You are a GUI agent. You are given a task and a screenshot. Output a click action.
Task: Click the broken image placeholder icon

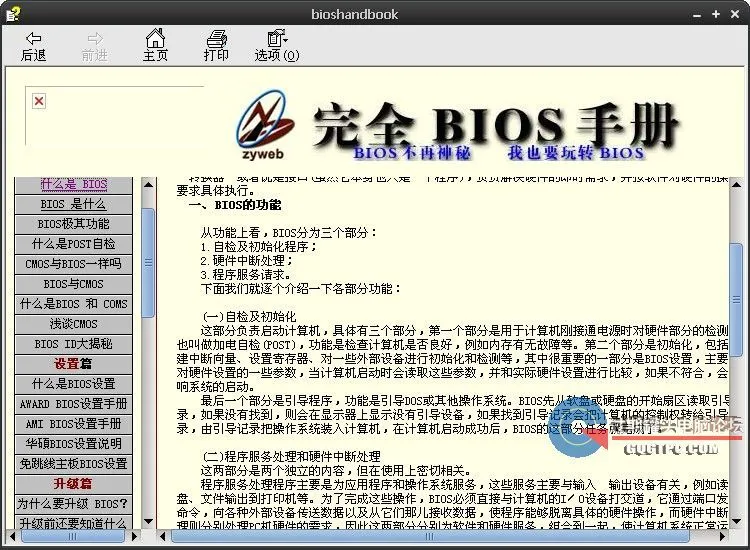[x=39, y=101]
